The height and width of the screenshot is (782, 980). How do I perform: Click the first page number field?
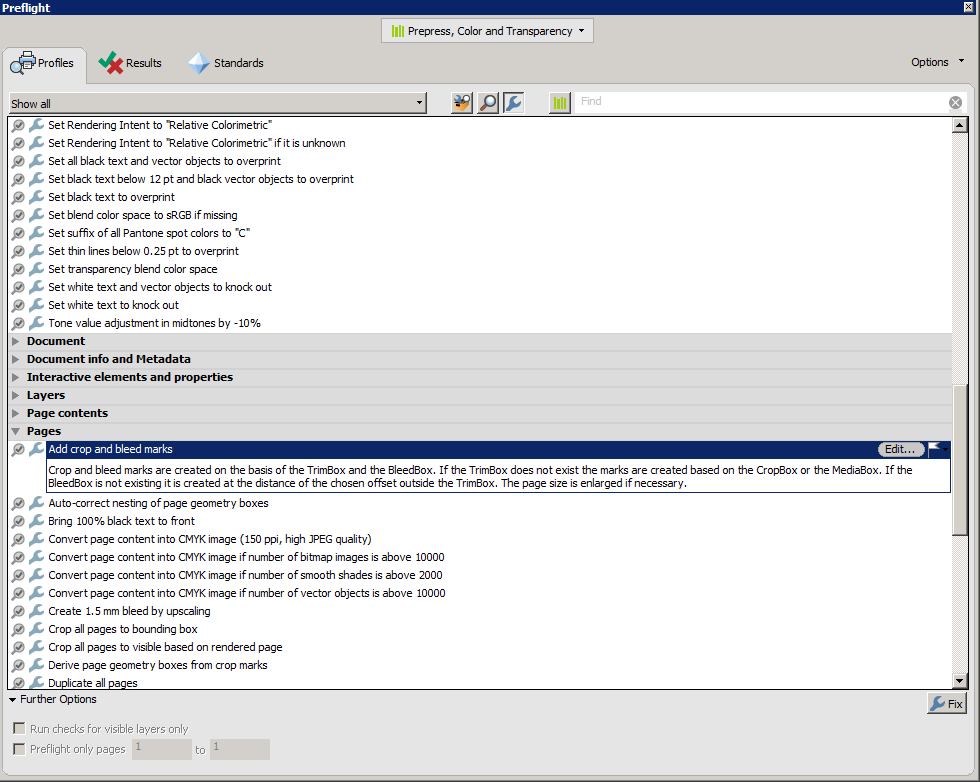[162, 749]
